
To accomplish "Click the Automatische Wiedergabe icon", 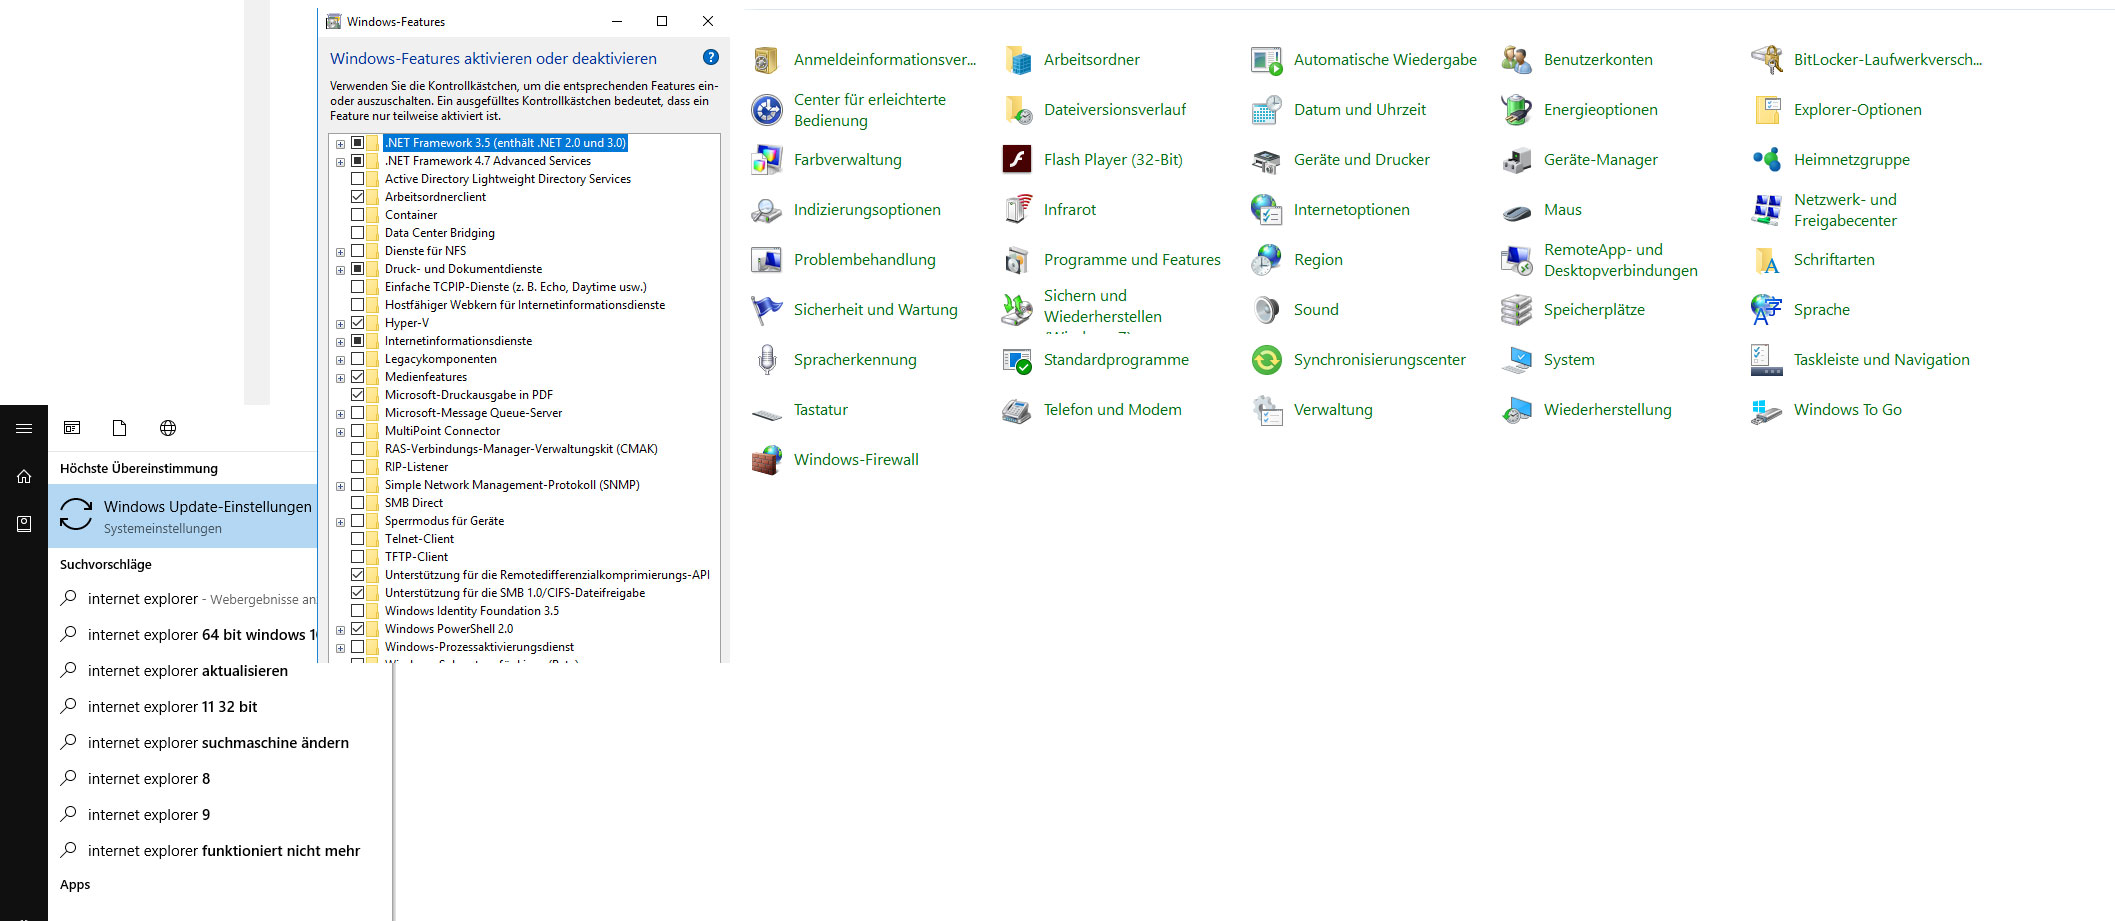I will pos(1267,60).
